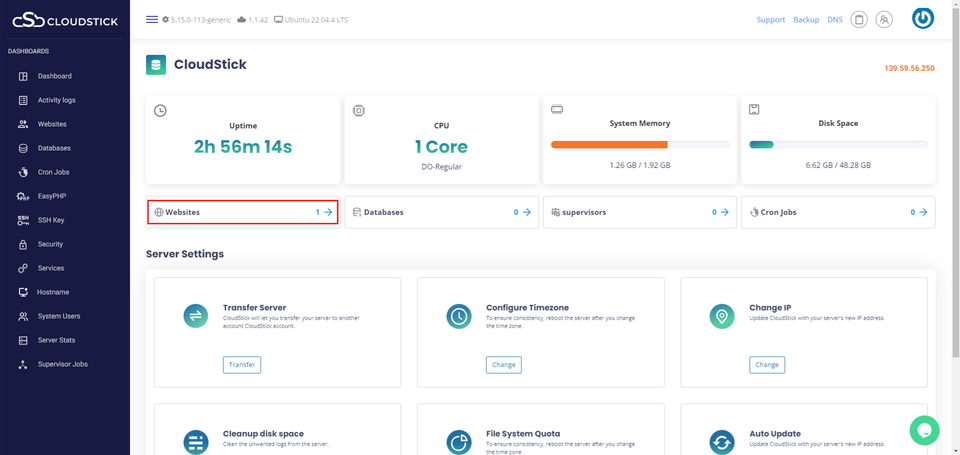
Task: Open Server Stats from the sidebar
Action: tap(56, 340)
